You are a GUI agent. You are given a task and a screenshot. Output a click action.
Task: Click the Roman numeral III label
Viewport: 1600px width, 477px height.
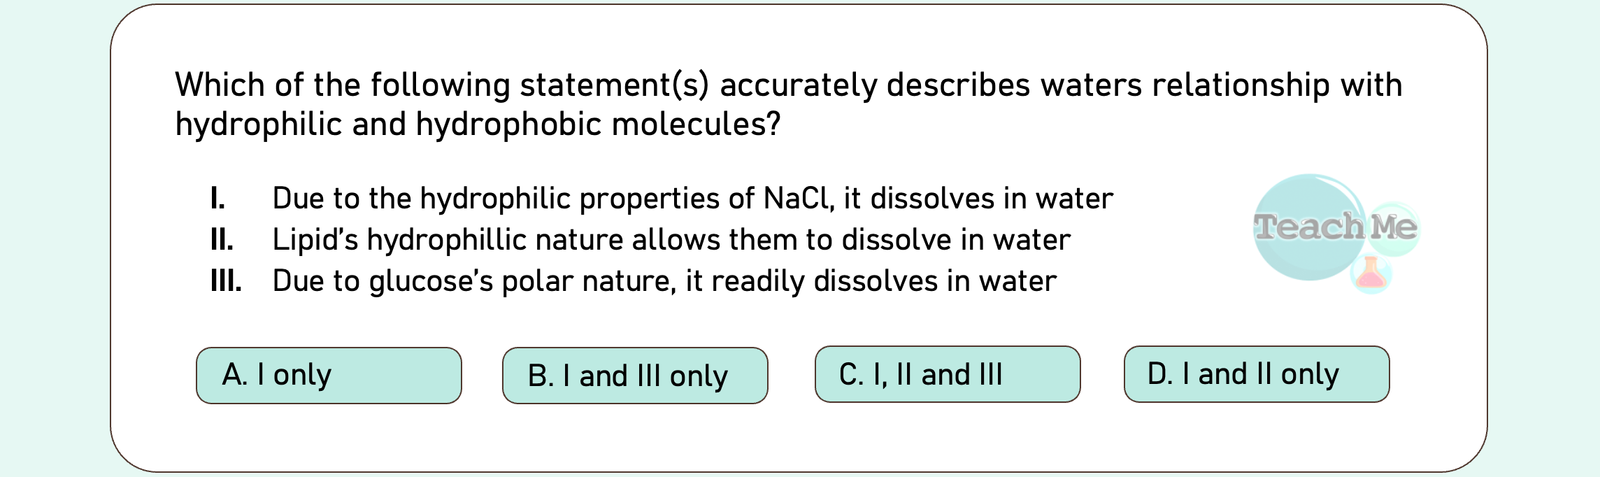tap(226, 281)
